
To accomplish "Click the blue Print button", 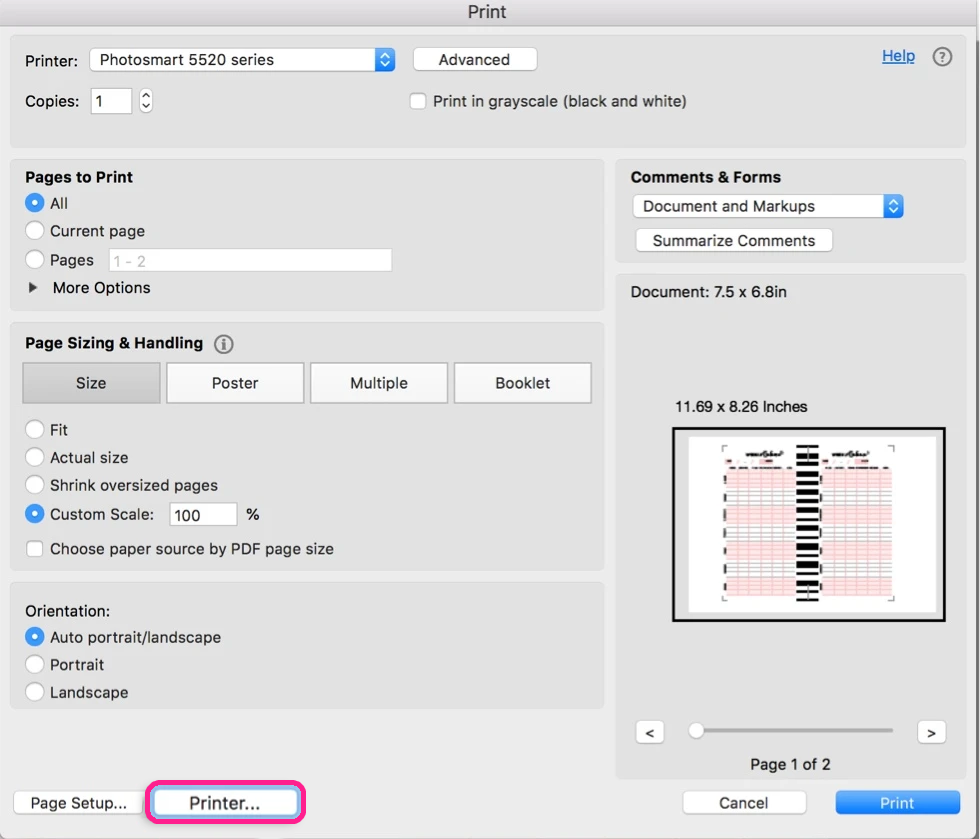I will 897,803.
